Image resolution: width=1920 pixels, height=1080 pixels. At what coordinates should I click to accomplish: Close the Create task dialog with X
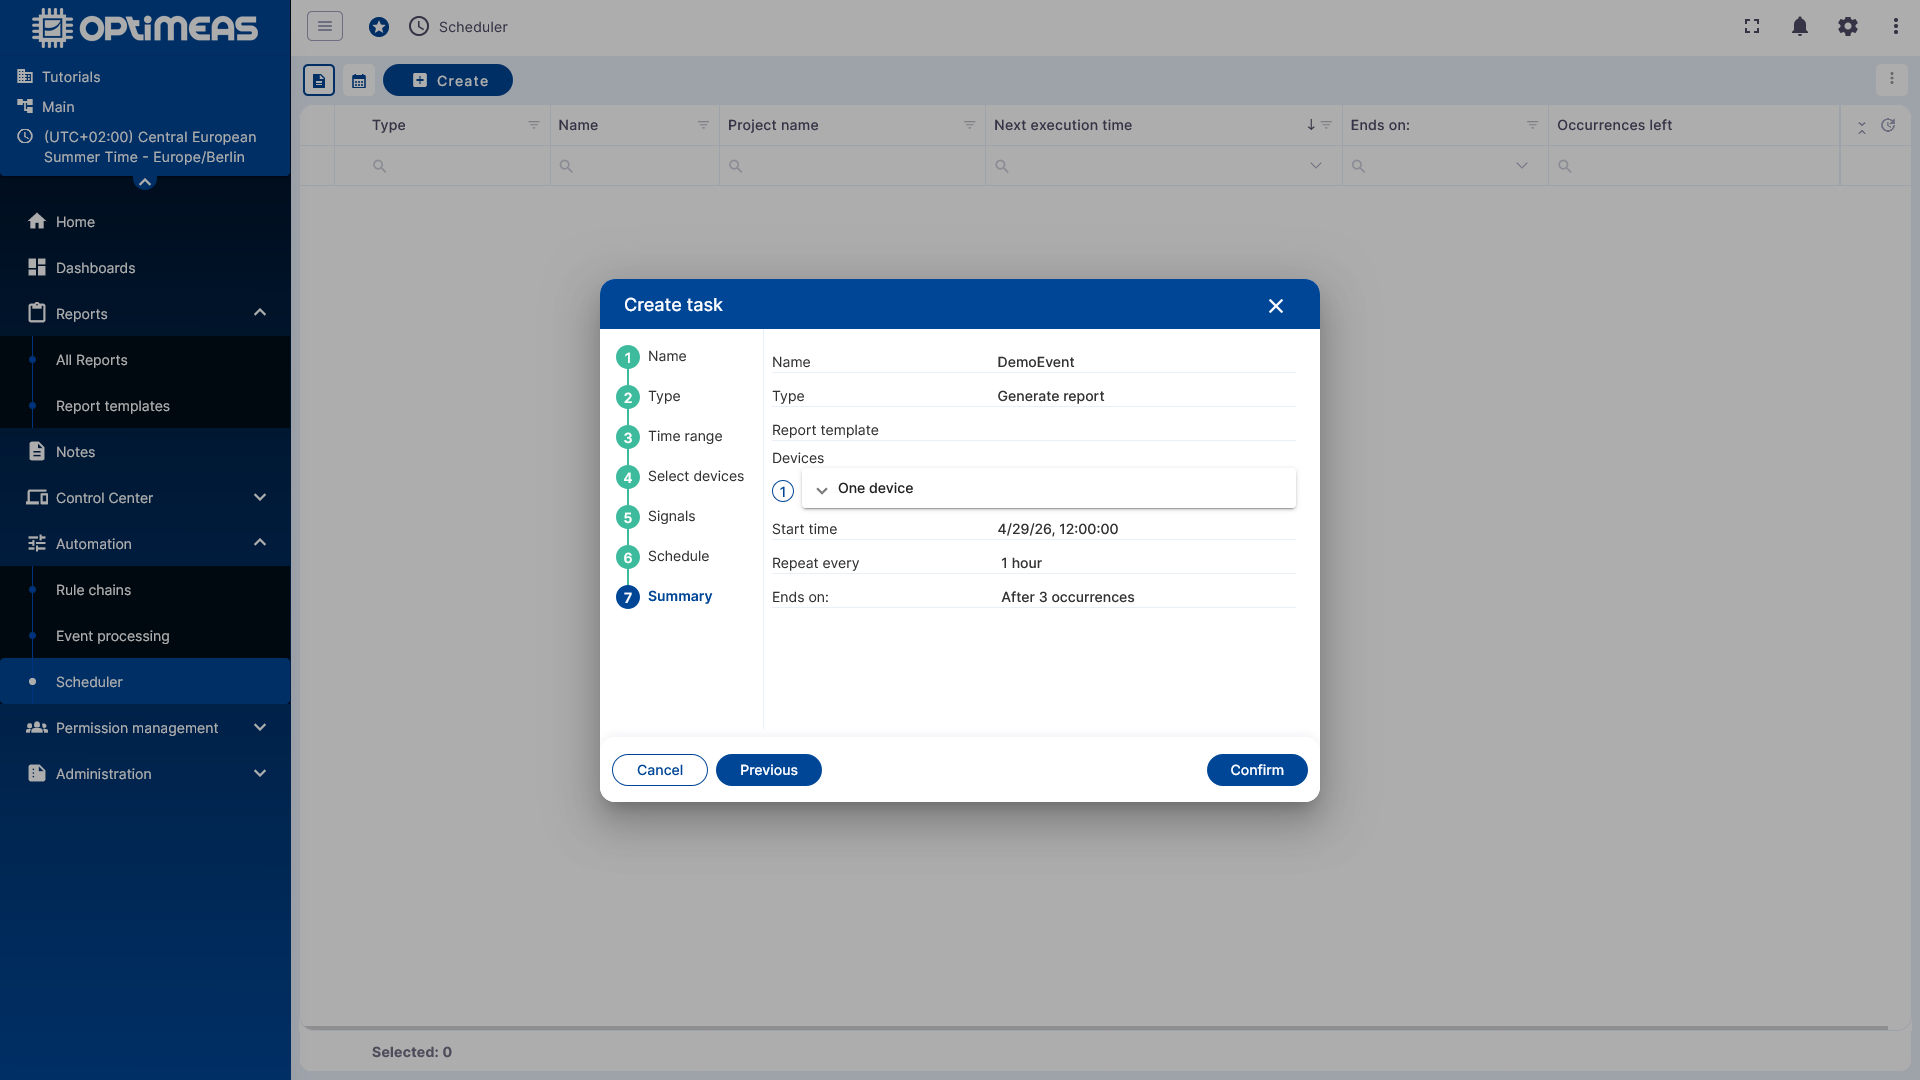pos(1275,306)
